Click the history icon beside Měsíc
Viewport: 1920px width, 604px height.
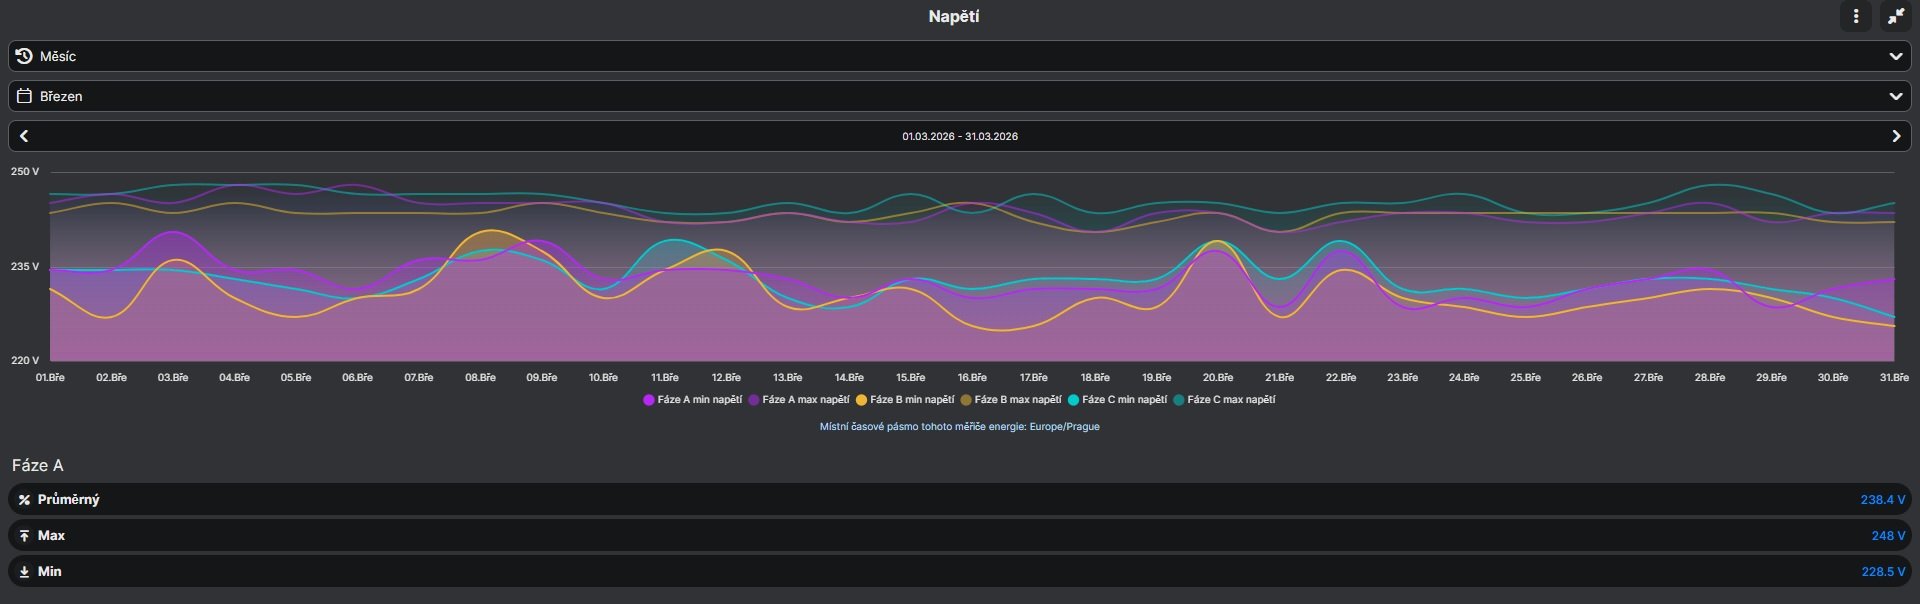(x=24, y=56)
